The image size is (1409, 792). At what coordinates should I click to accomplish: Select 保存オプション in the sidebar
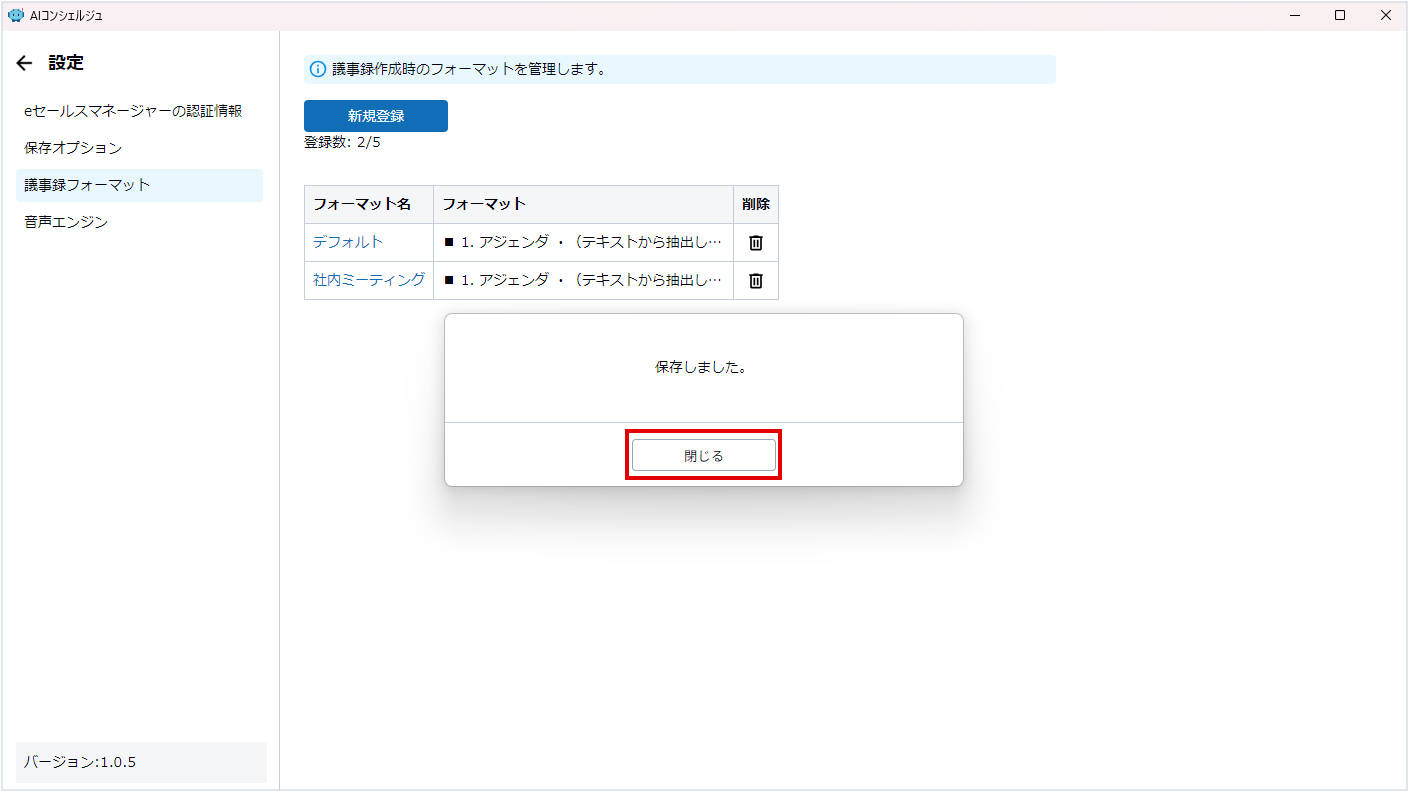tap(73, 148)
